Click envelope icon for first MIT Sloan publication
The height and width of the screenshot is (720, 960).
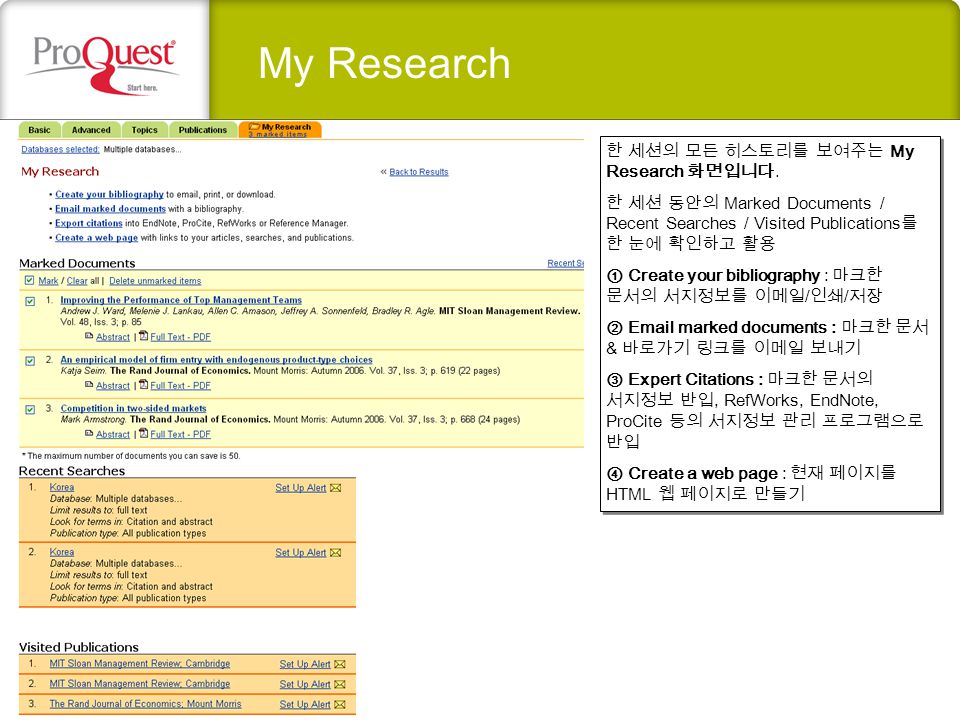[x=340, y=664]
